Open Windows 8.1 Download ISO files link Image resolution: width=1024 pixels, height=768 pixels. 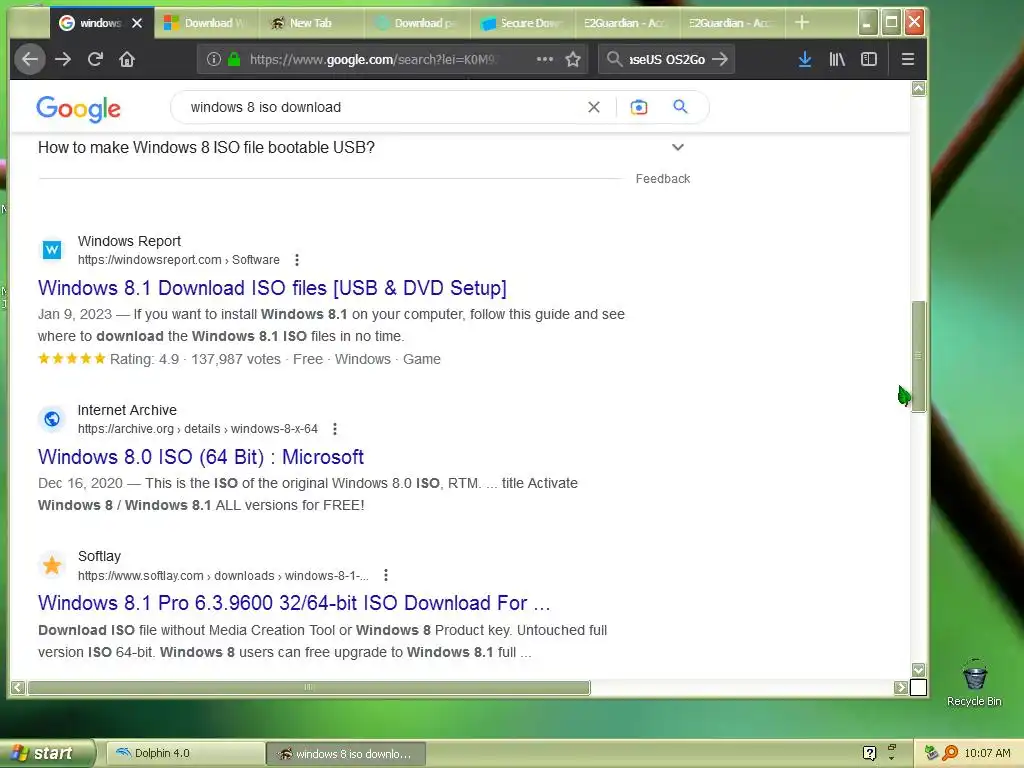pos(272,288)
